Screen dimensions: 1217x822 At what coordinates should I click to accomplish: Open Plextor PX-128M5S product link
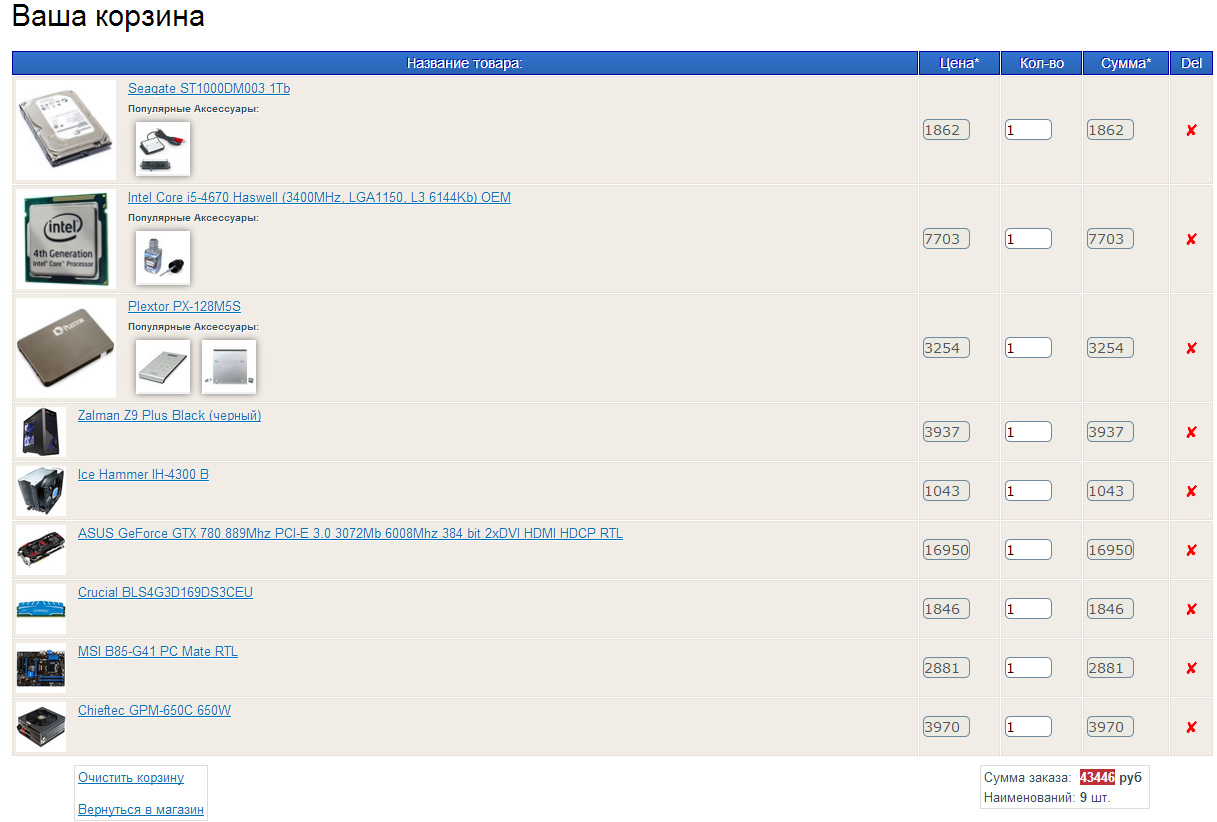[184, 307]
